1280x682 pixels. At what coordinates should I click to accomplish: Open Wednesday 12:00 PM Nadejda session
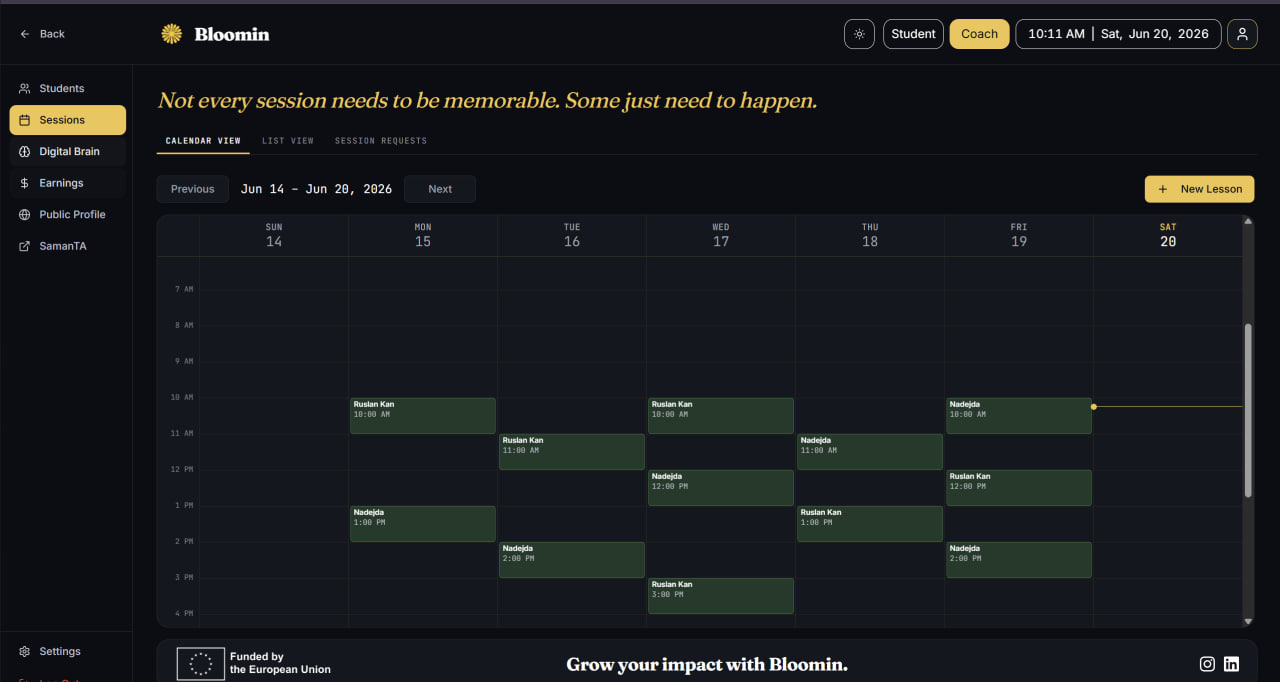click(721, 488)
